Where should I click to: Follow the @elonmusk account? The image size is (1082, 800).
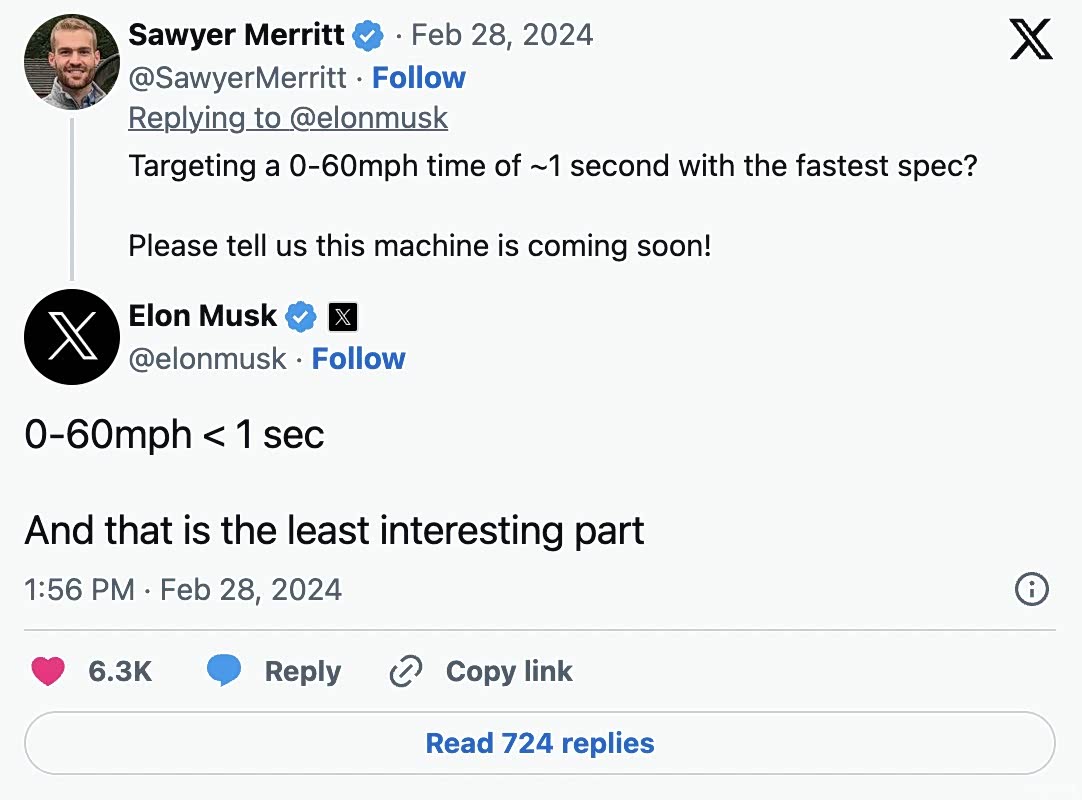(358, 359)
